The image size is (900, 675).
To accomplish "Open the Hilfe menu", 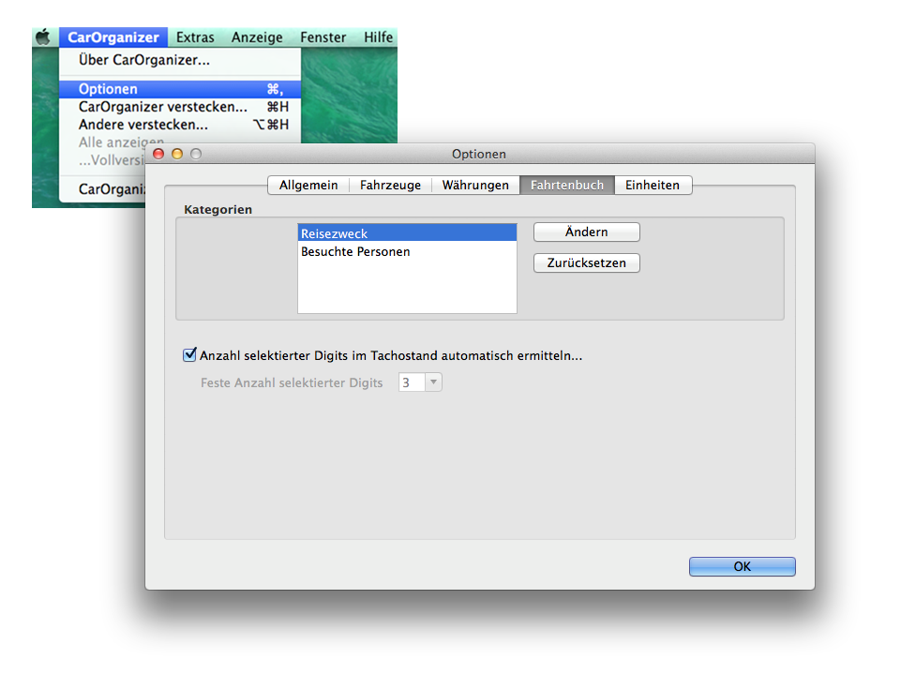I will 378,37.
